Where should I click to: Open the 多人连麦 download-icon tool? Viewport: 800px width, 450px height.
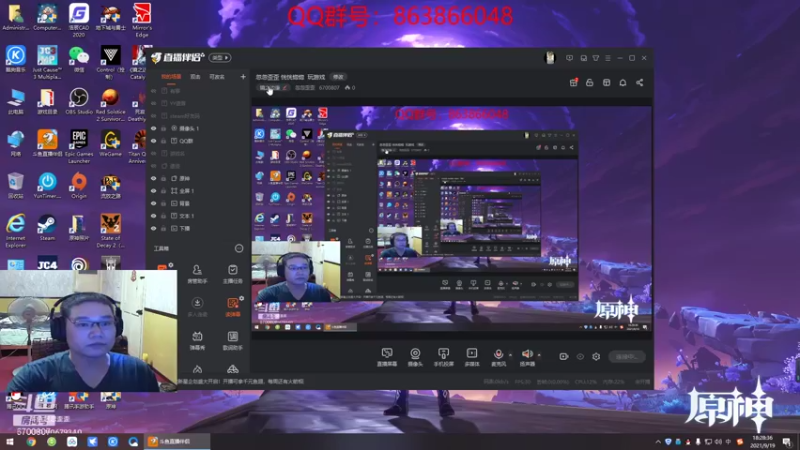pyautogui.click(x=197, y=307)
